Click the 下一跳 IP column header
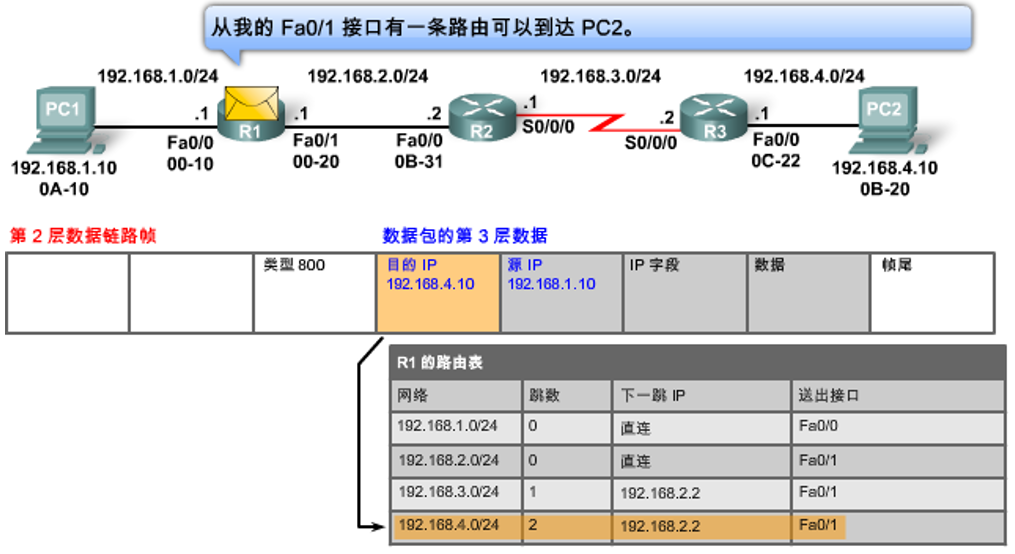 [702, 395]
